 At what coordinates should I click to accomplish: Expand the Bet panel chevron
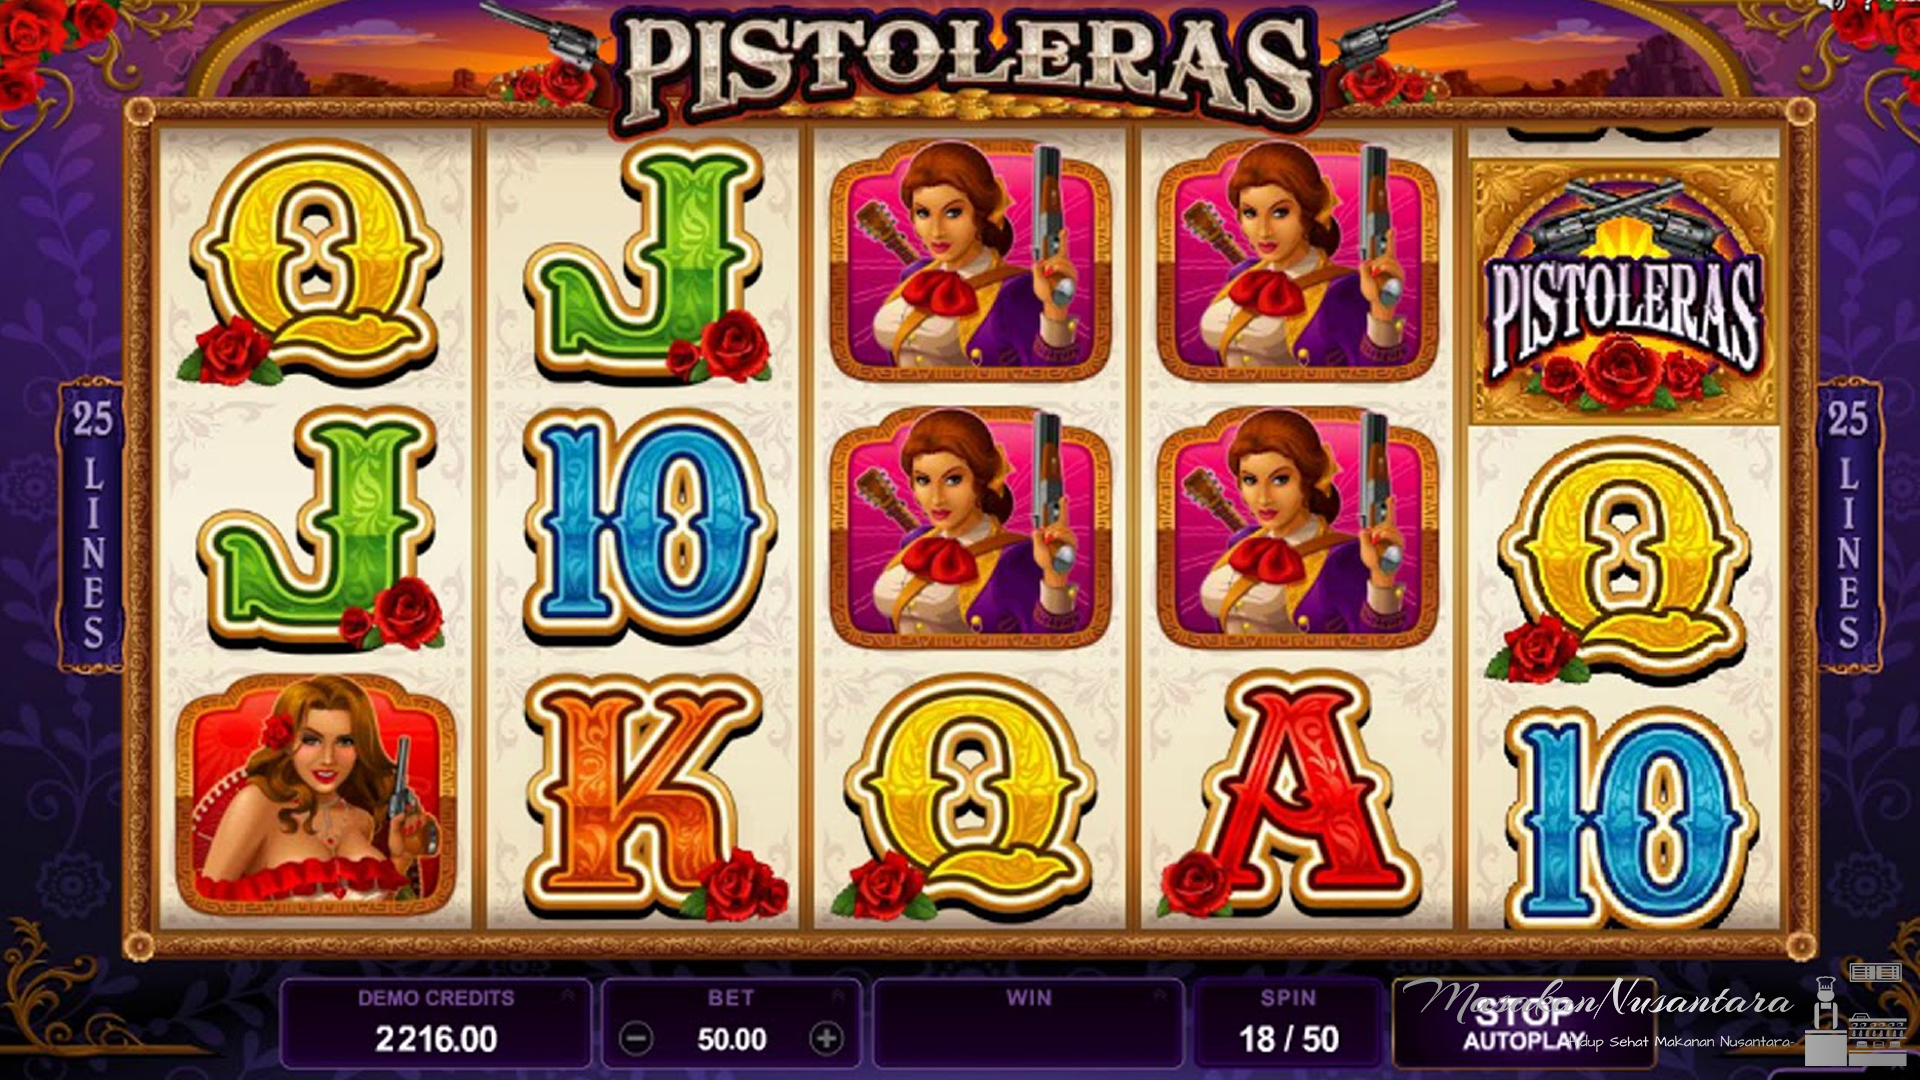tap(838, 996)
